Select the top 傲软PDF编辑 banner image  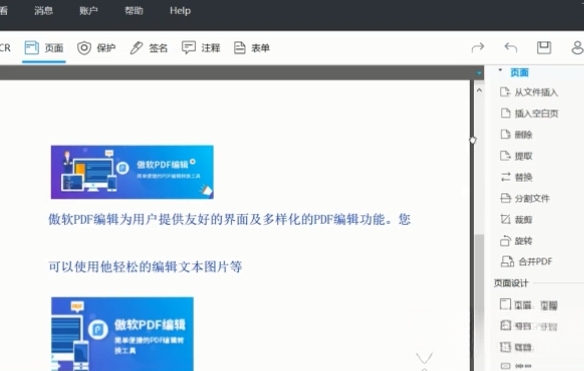(x=132, y=172)
